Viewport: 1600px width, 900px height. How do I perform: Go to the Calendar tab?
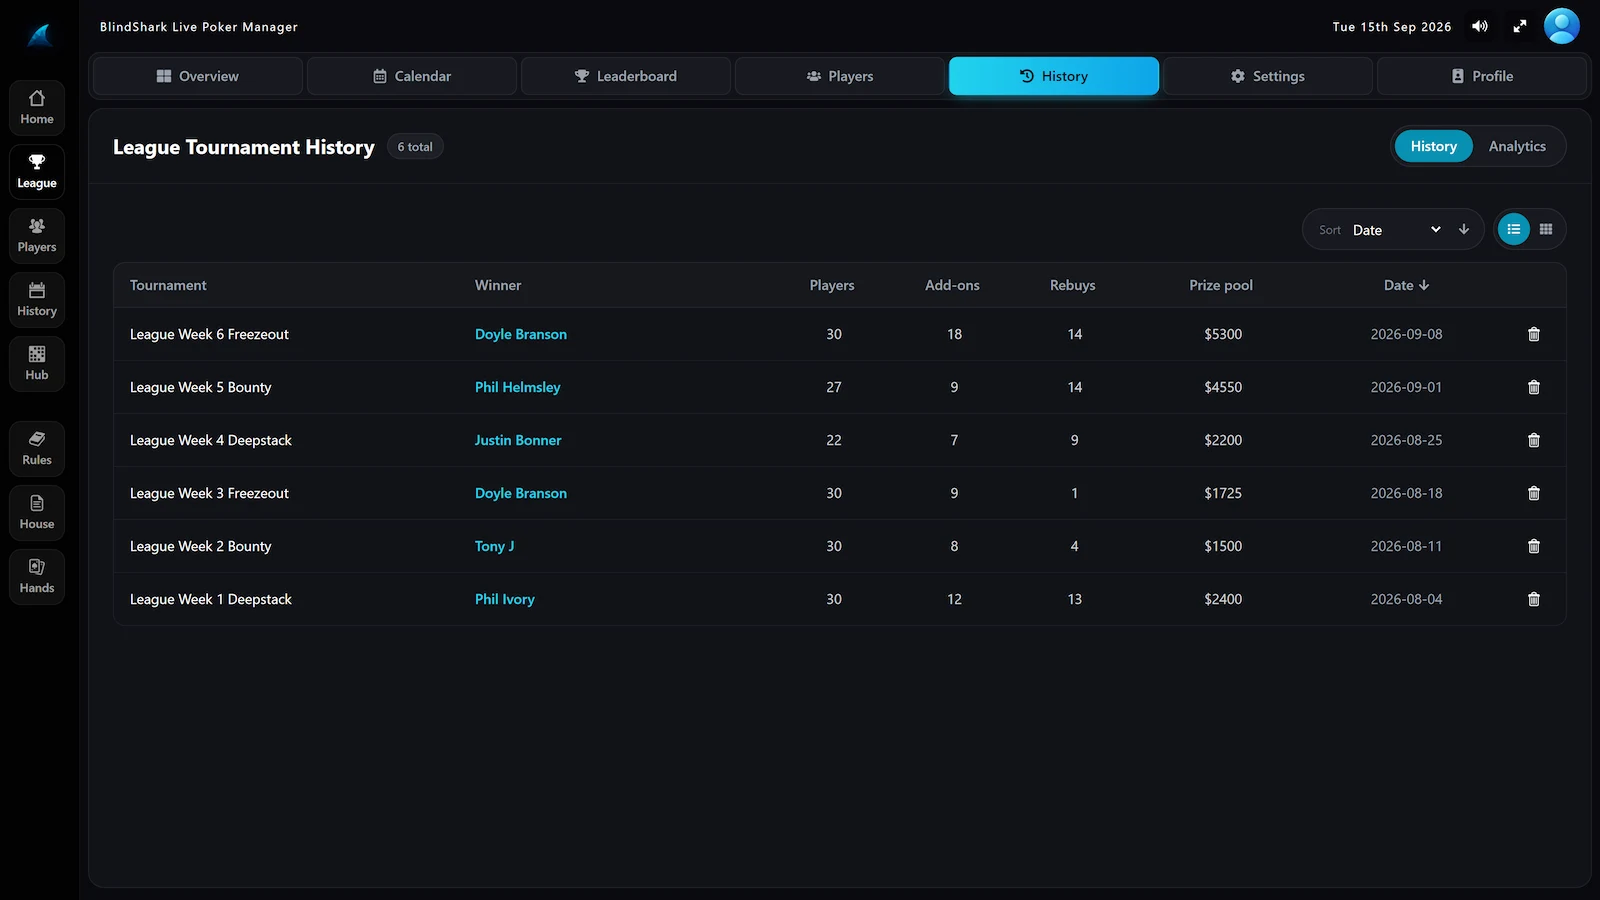pyautogui.click(x=412, y=76)
